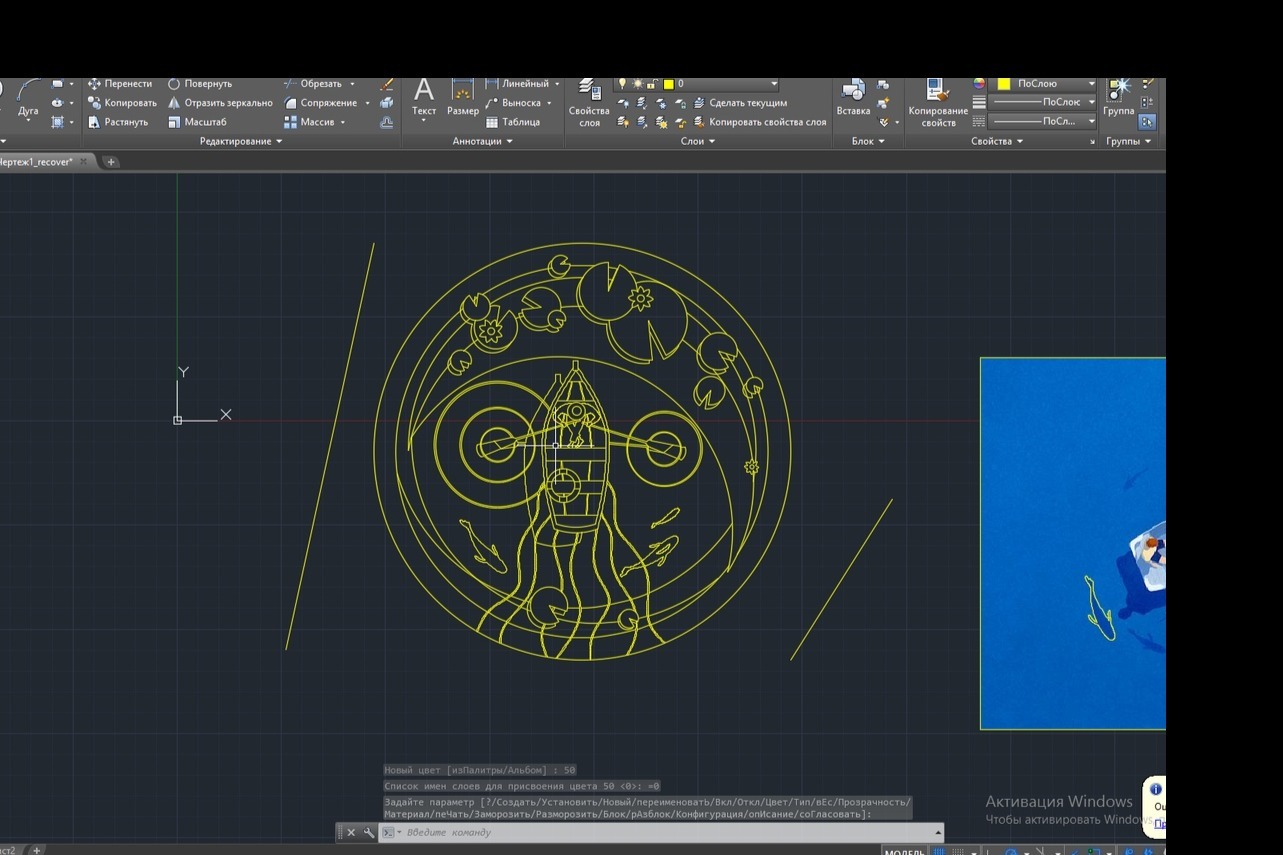Click the edit block icon beside Вставка
Viewport: 1283px width, 855px height.
(883, 103)
